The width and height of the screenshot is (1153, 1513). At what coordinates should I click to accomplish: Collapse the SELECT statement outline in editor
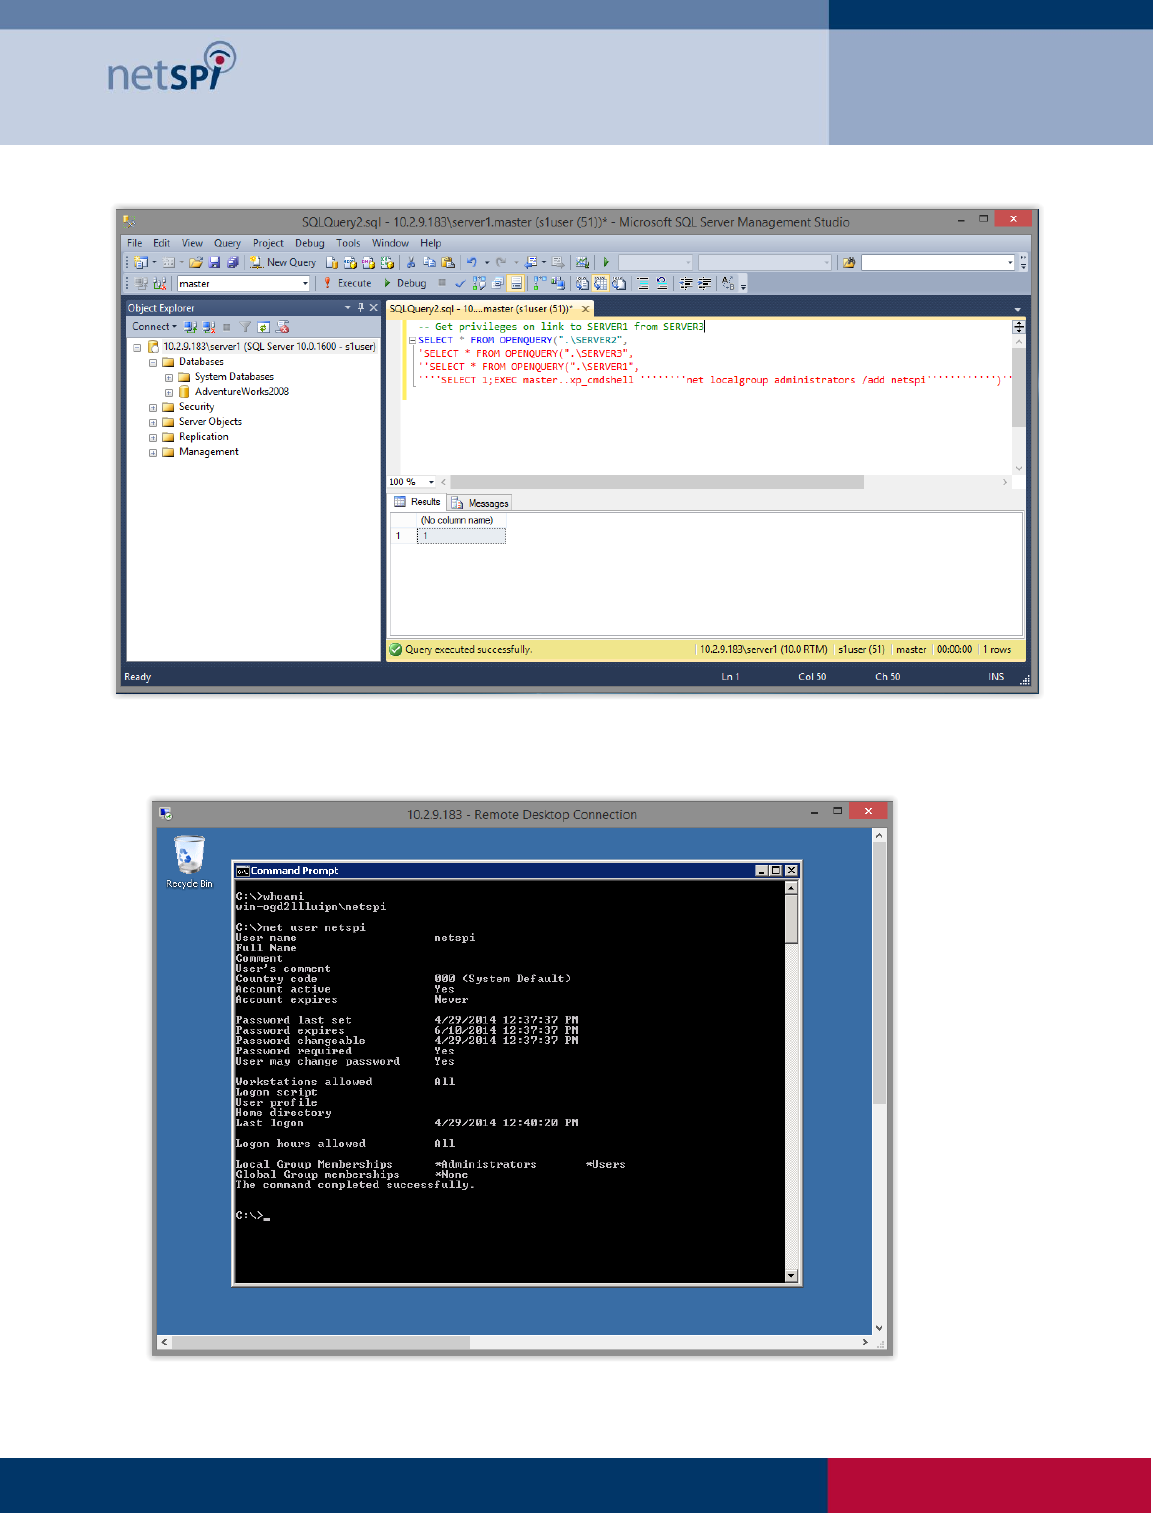coord(412,340)
